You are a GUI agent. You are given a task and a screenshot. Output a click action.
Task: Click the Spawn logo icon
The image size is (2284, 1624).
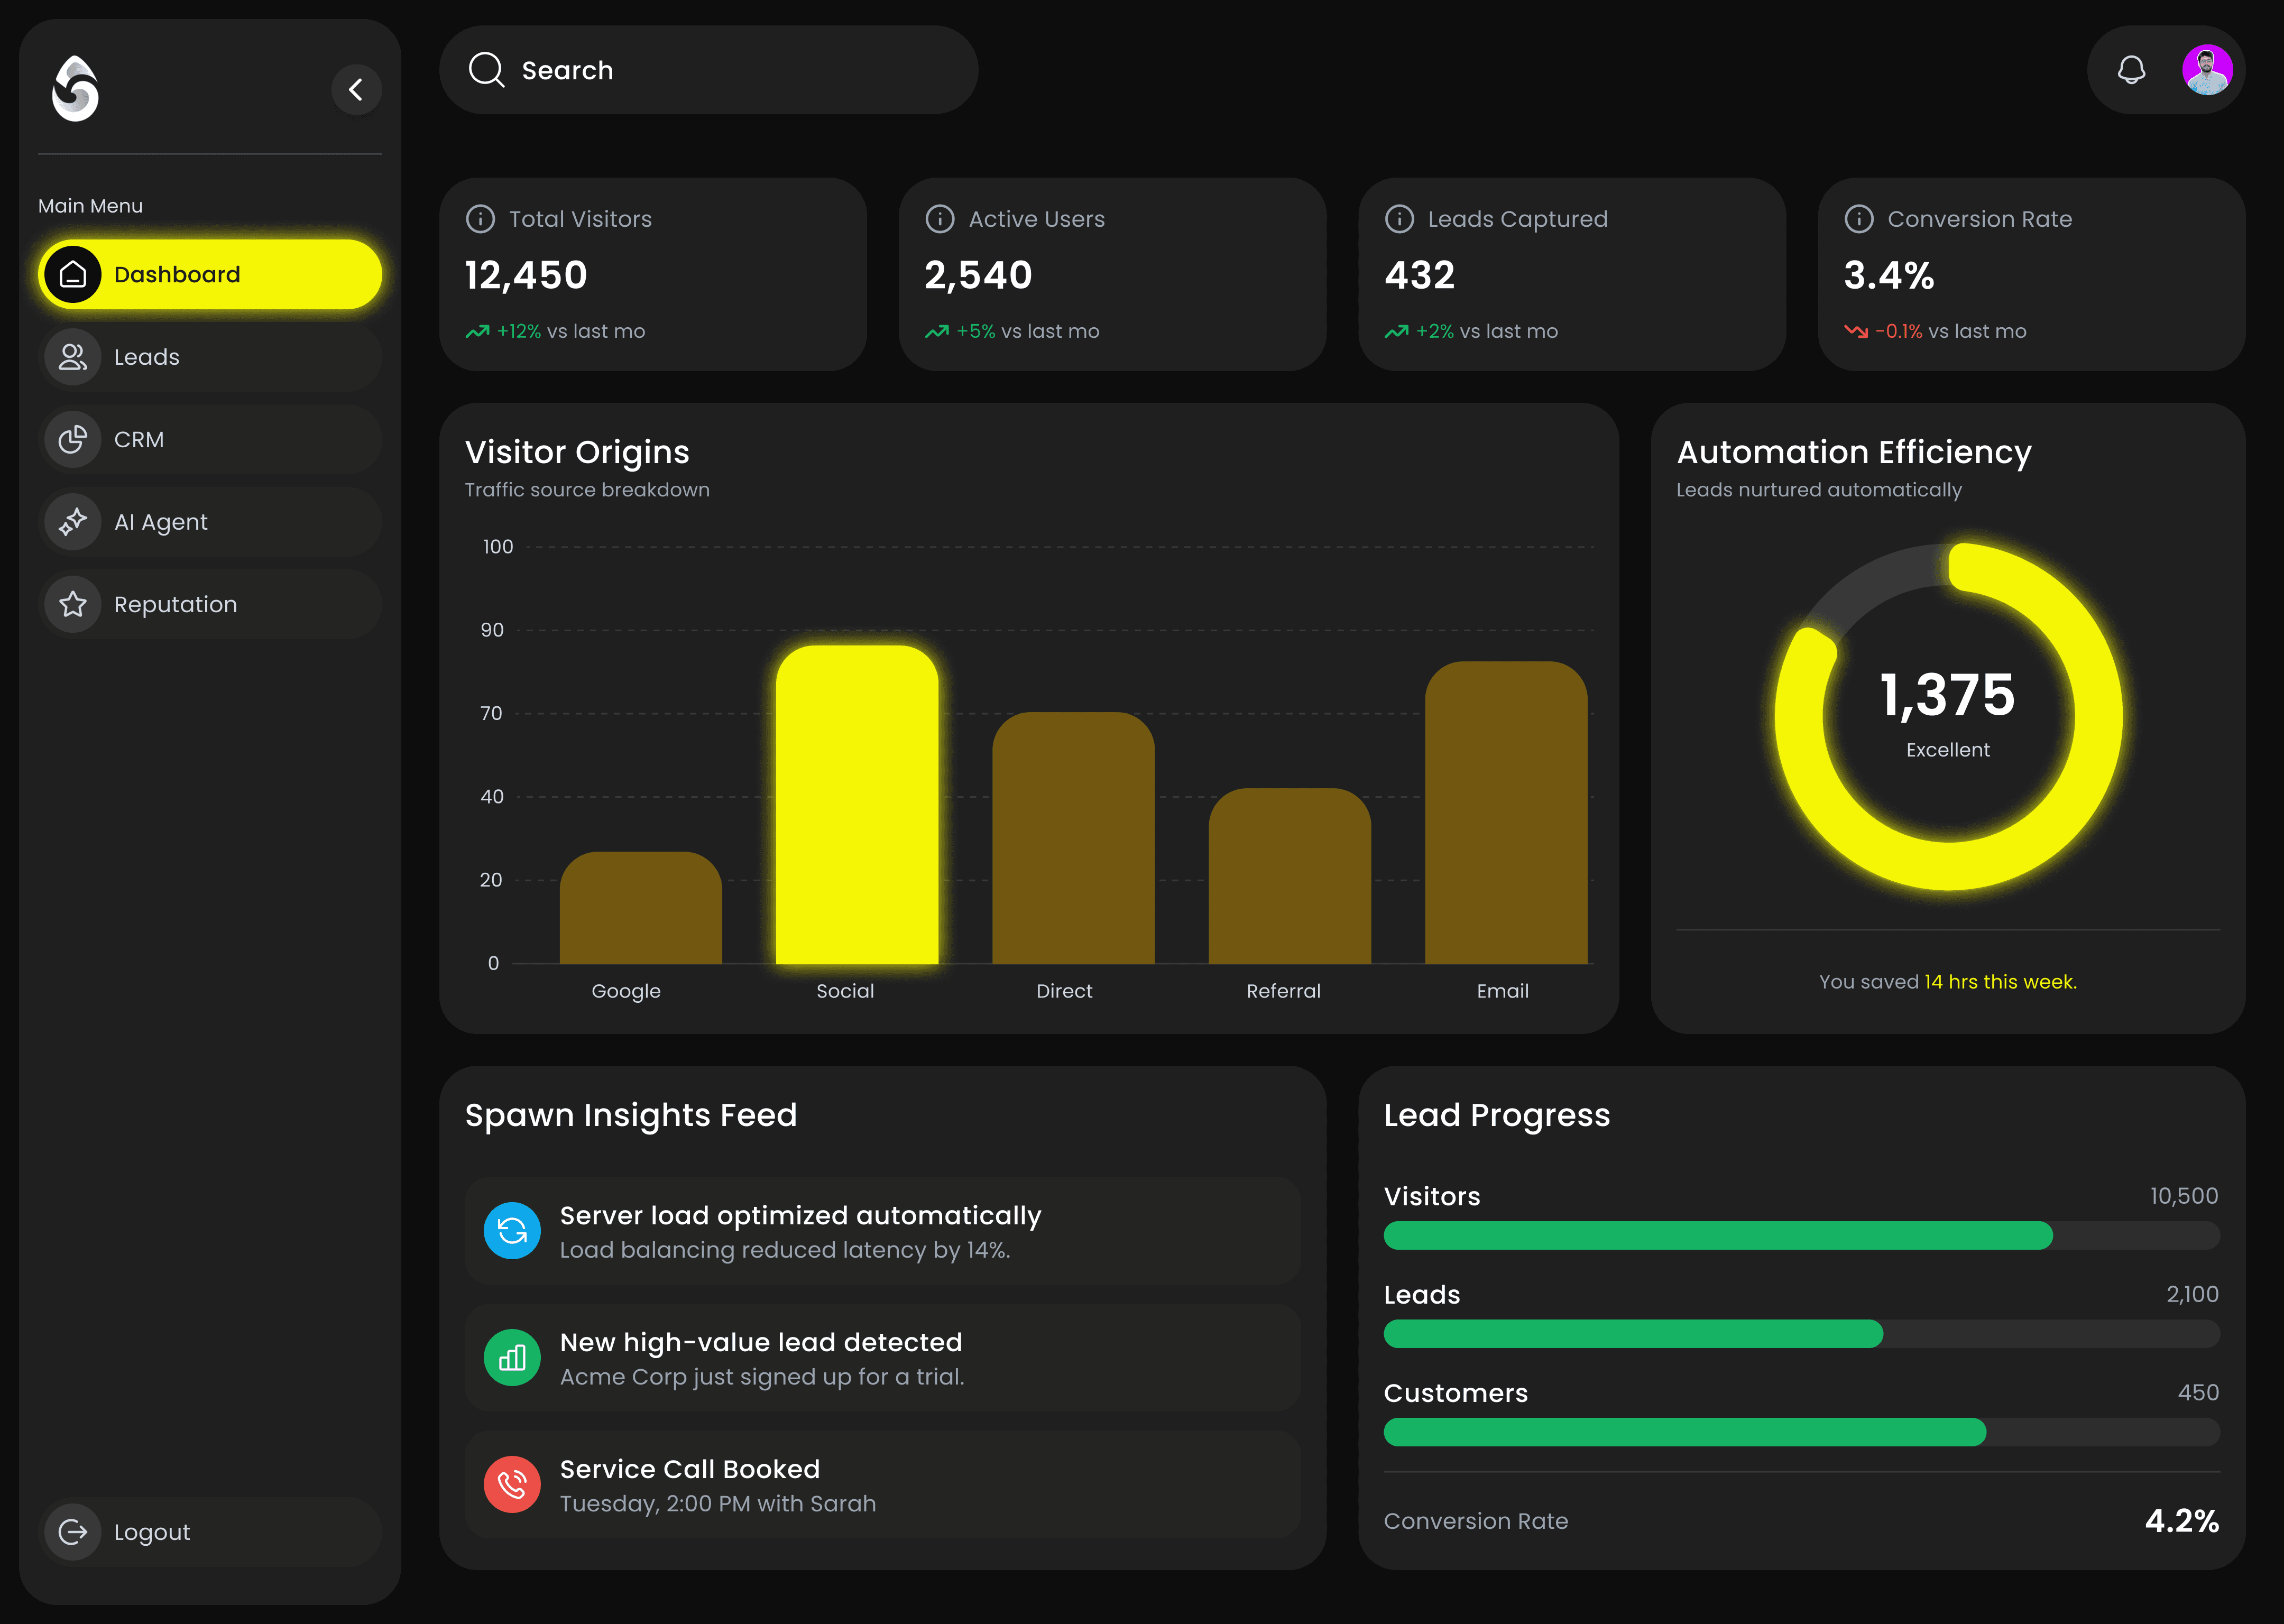point(76,89)
